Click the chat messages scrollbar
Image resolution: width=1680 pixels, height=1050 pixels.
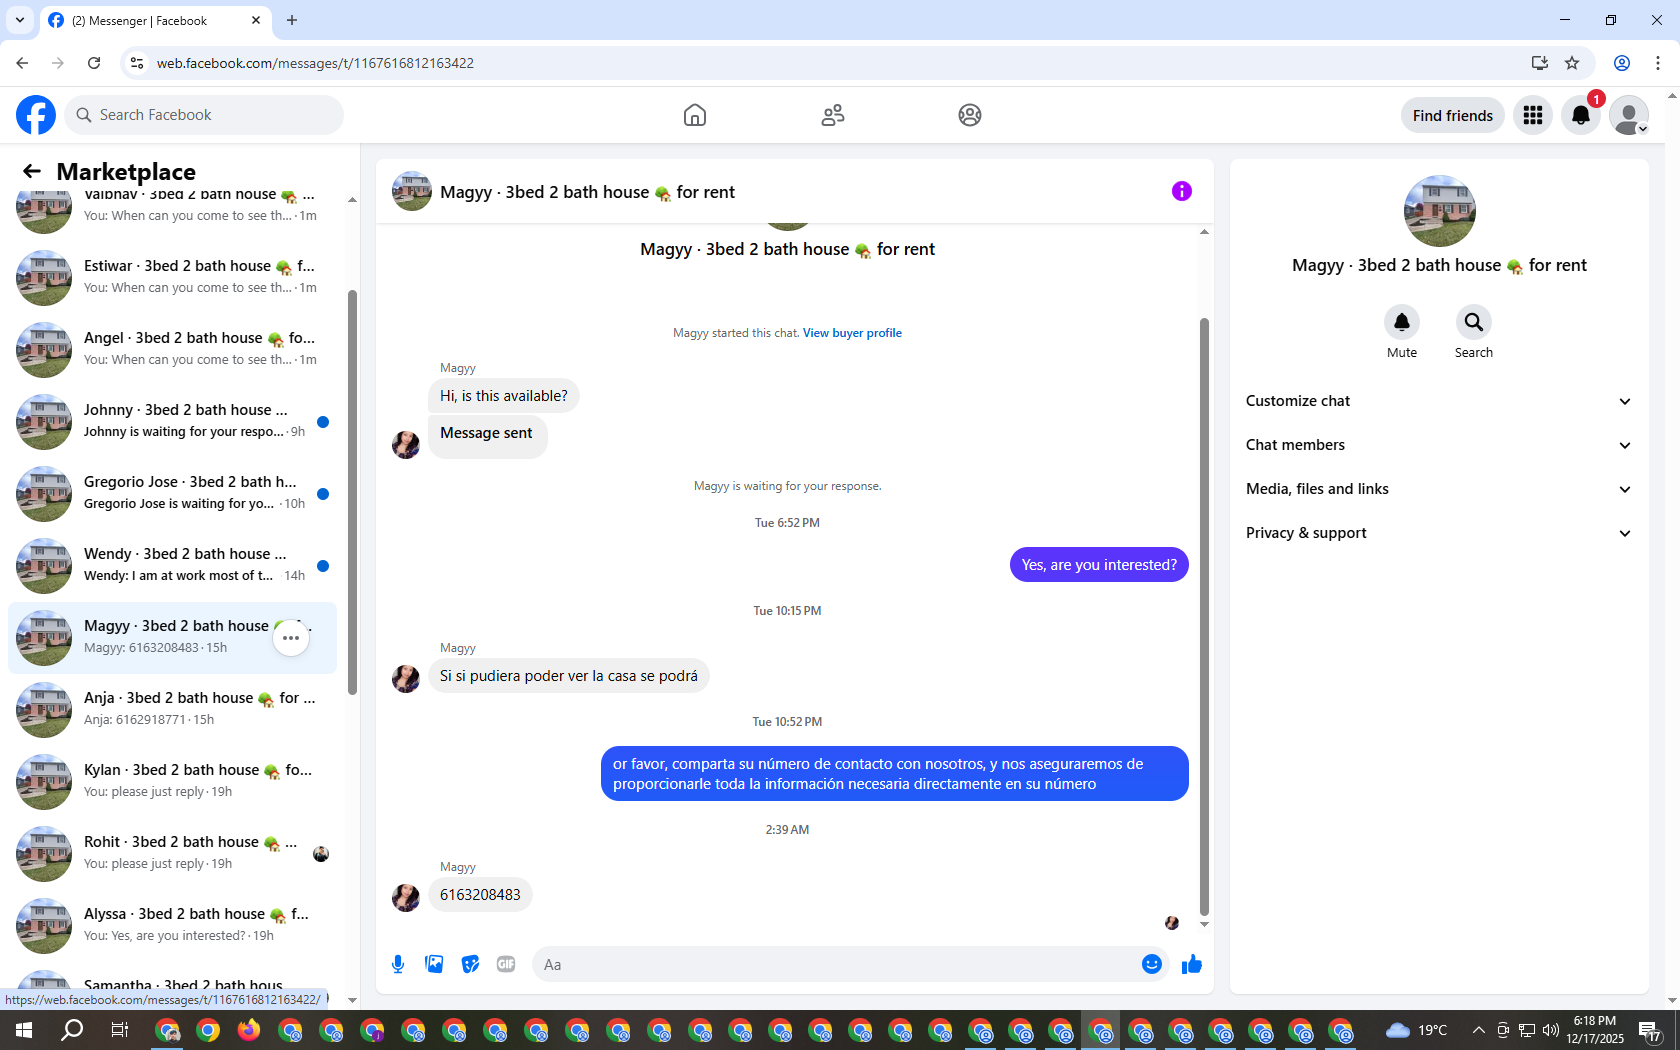coord(1204,616)
